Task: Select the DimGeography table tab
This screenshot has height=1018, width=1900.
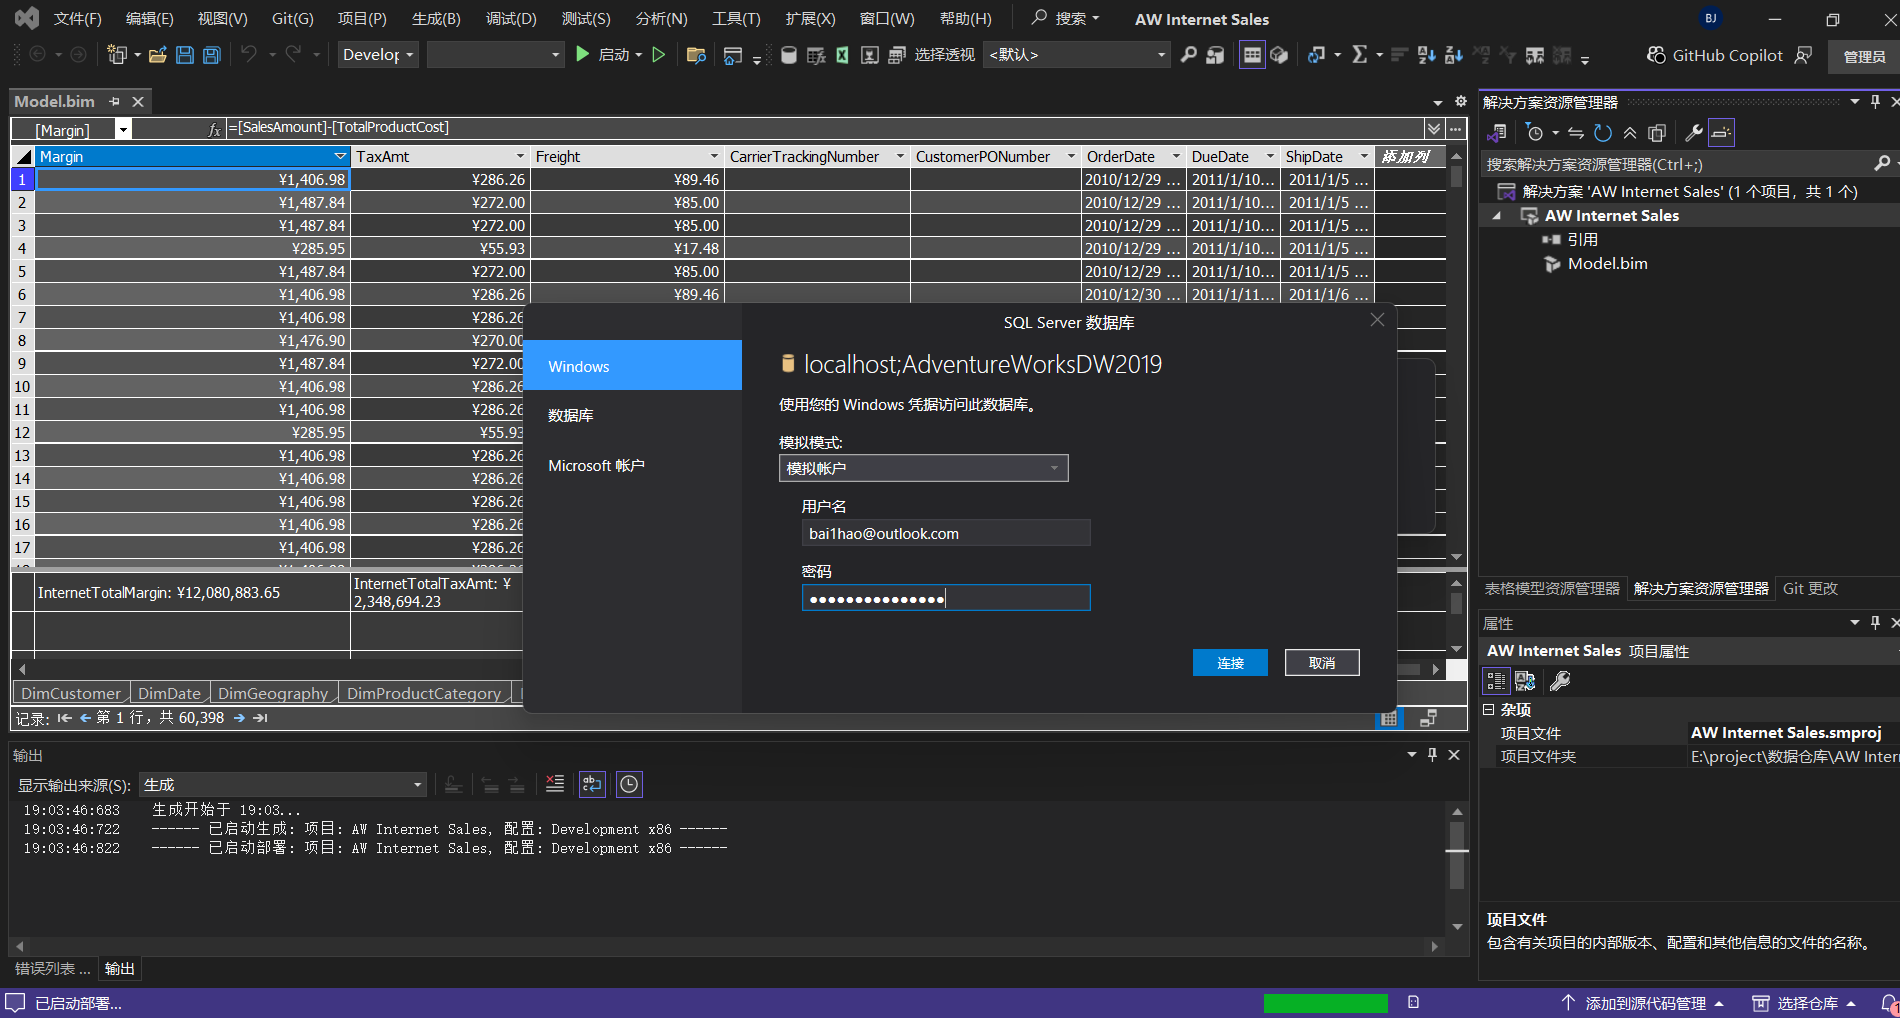Action: (273, 693)
